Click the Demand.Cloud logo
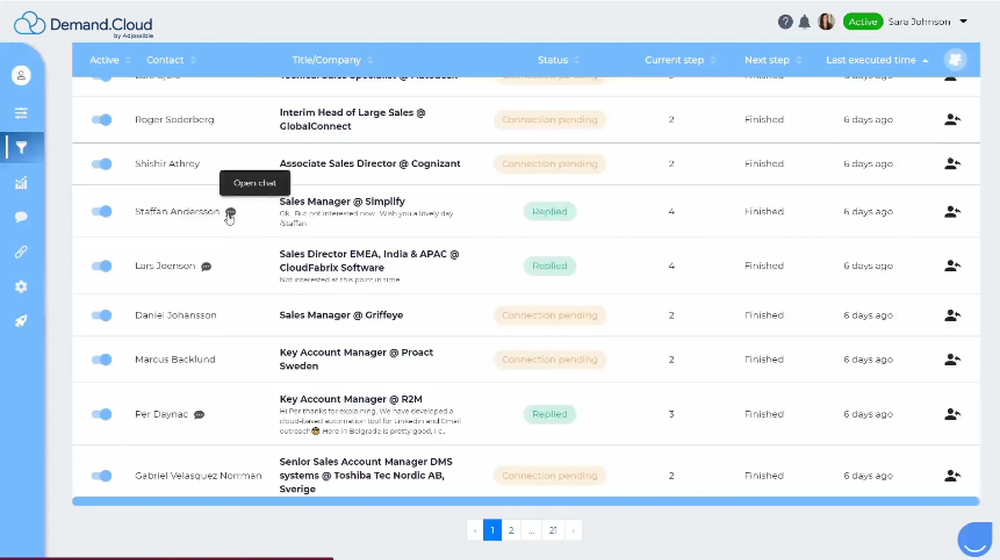 [84, 25]
